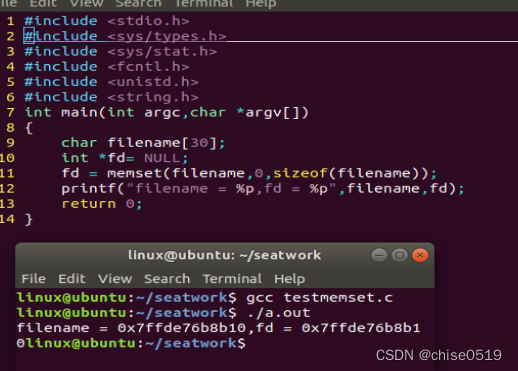Open Terminal menu in seatwork terminal window

[x=232, y=279]
